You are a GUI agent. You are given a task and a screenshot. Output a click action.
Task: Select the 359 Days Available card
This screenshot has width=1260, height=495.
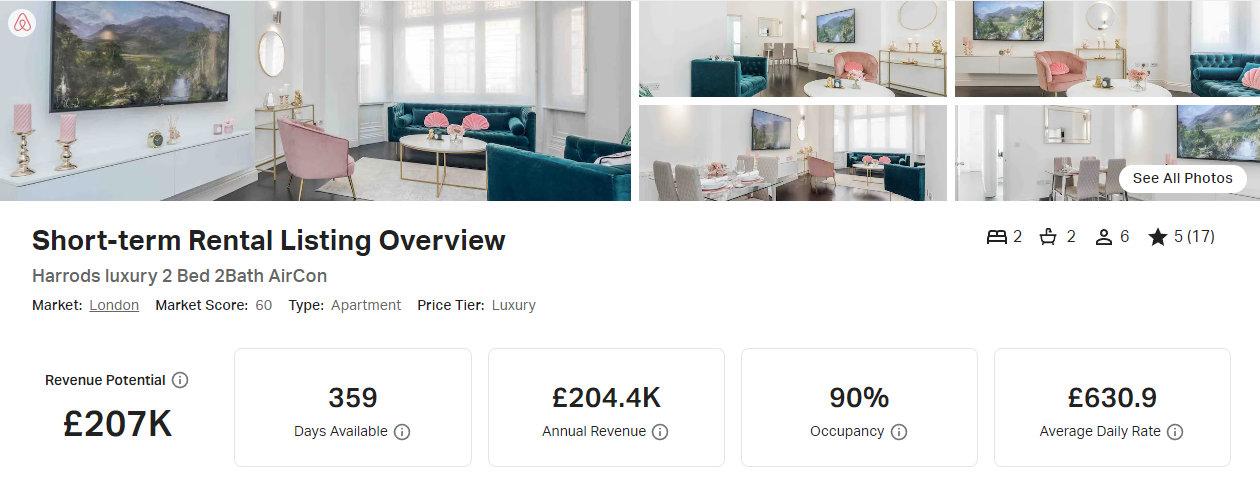(353, 407)
